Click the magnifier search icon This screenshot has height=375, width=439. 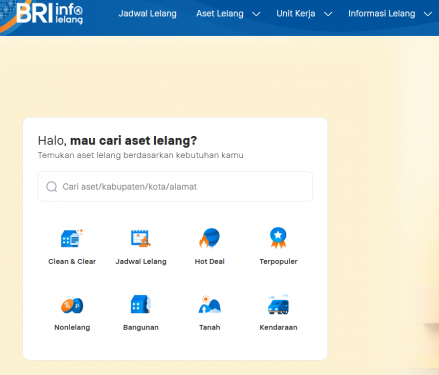tap(52, 187)
